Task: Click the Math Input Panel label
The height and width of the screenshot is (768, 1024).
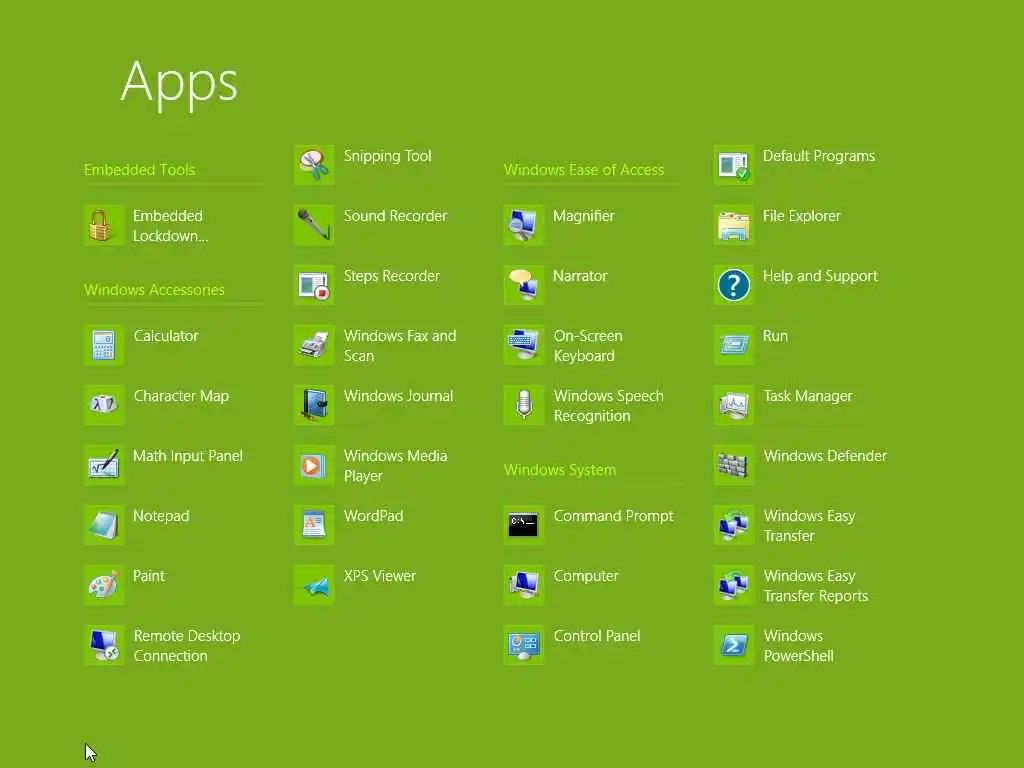Action: (188, 456)
